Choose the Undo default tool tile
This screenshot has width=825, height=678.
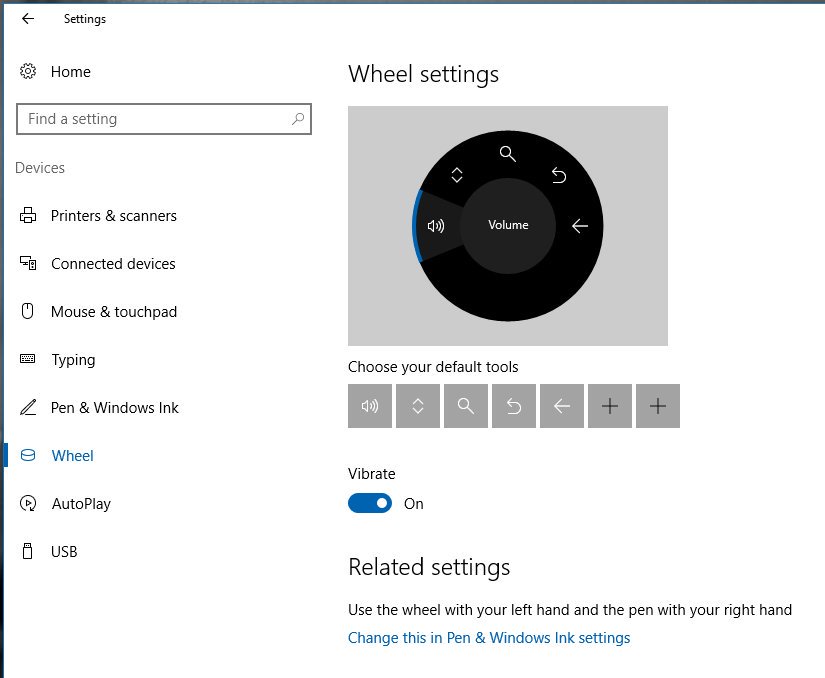[514, 406]
